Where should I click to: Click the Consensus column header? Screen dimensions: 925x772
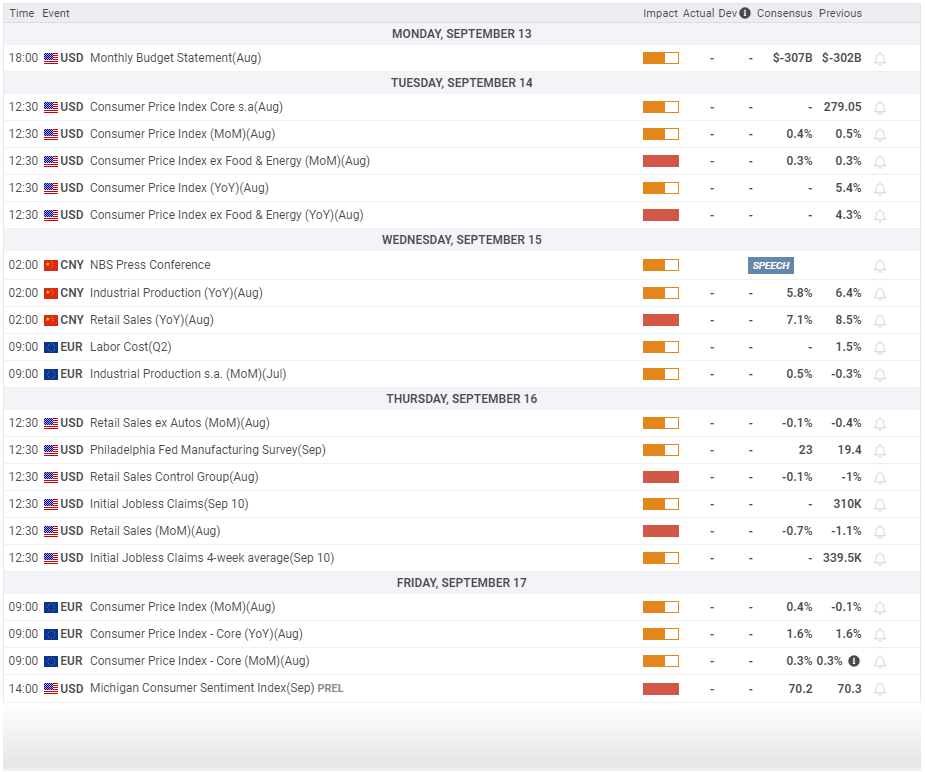point(784,13)
